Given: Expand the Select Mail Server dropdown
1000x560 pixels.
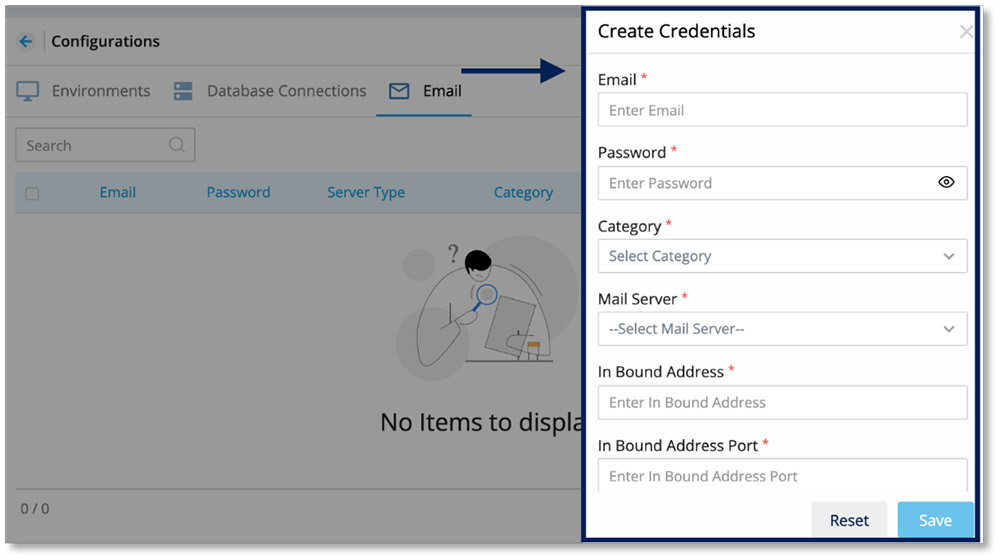Looking at the screenshot, I should coord(783,329).
